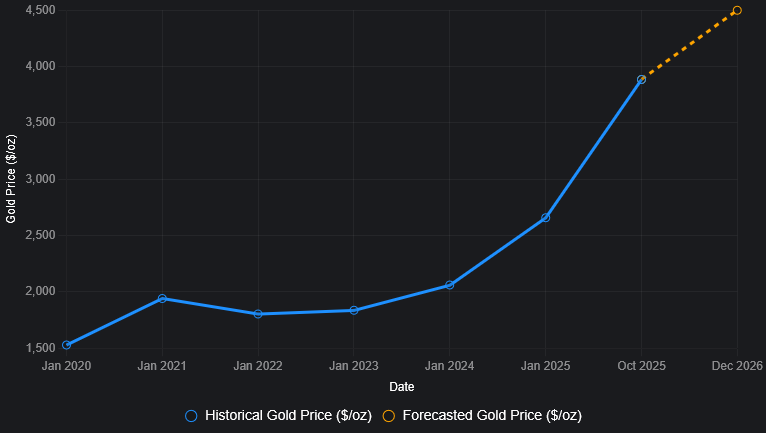This screenshot has height=433, width=766.
Task: Select the Jan 2025 data point
Action: click(545, 217)
